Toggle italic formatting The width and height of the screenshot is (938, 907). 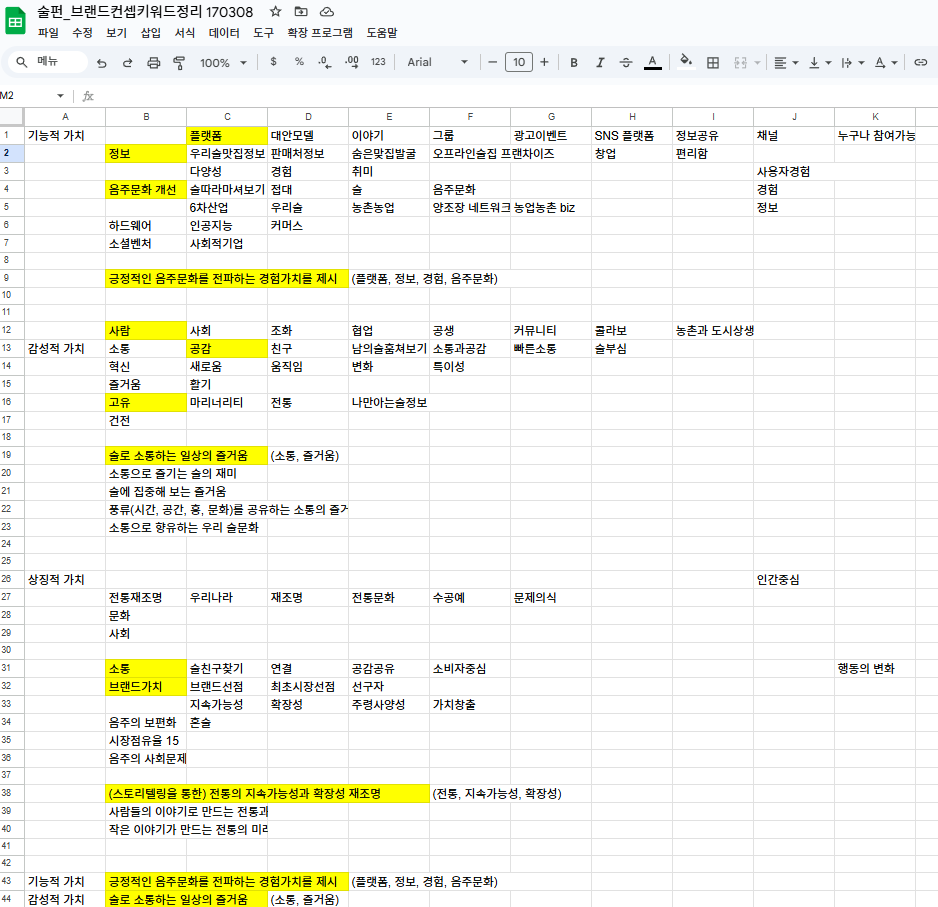(599, 62)
